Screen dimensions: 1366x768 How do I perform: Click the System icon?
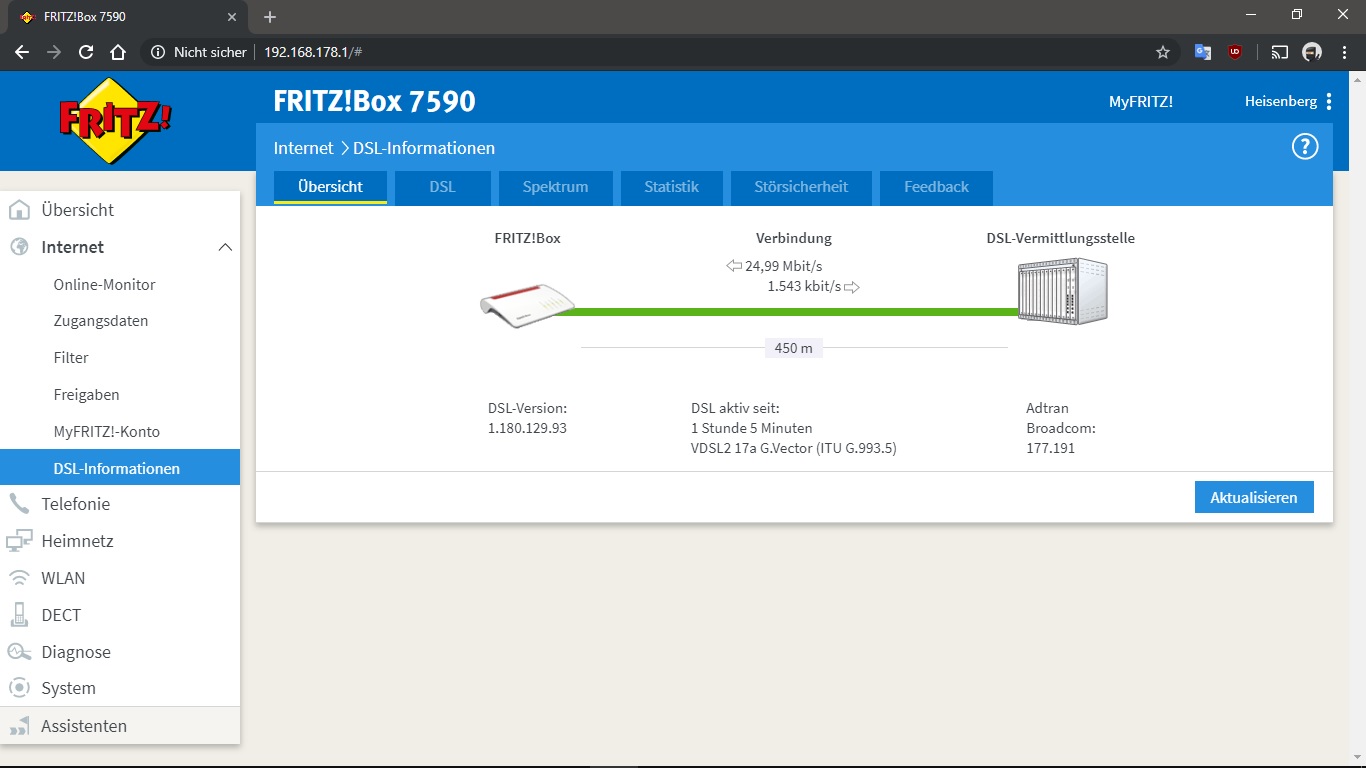coord(18,688)
